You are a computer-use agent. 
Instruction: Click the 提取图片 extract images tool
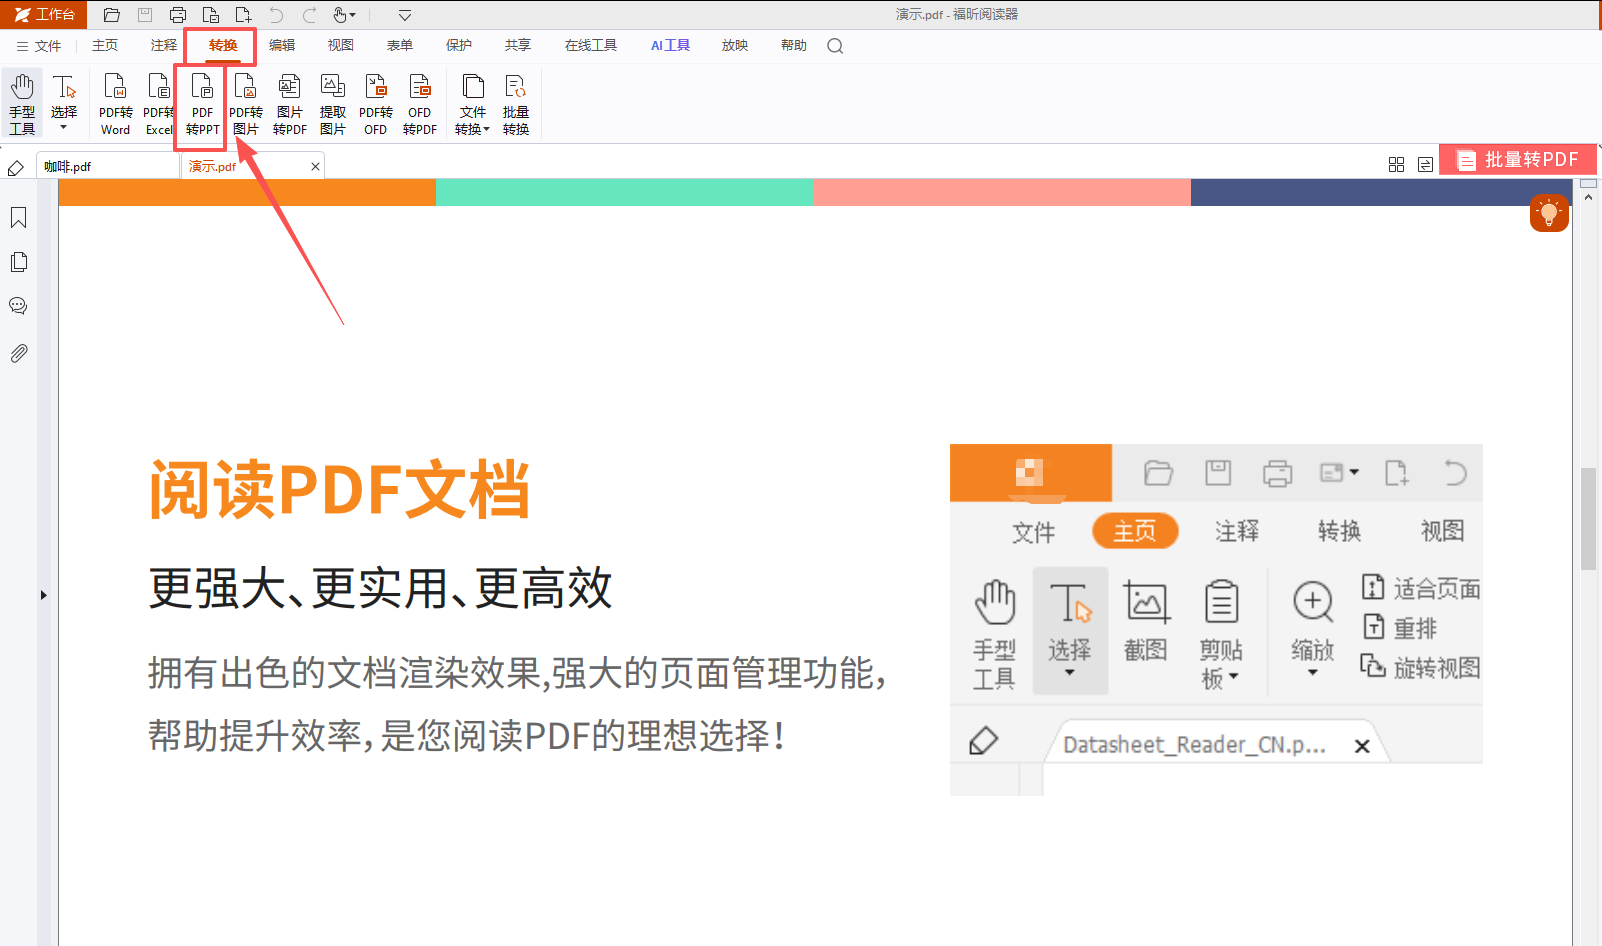(333, 104)
